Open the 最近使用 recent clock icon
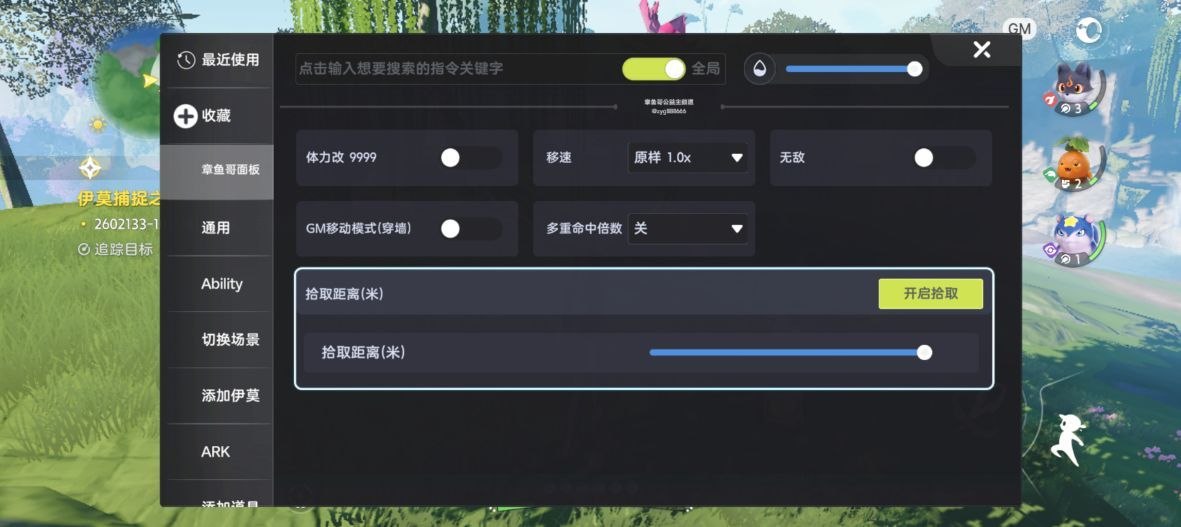The width and height of the screenshot is (1181, 527). 186,61
